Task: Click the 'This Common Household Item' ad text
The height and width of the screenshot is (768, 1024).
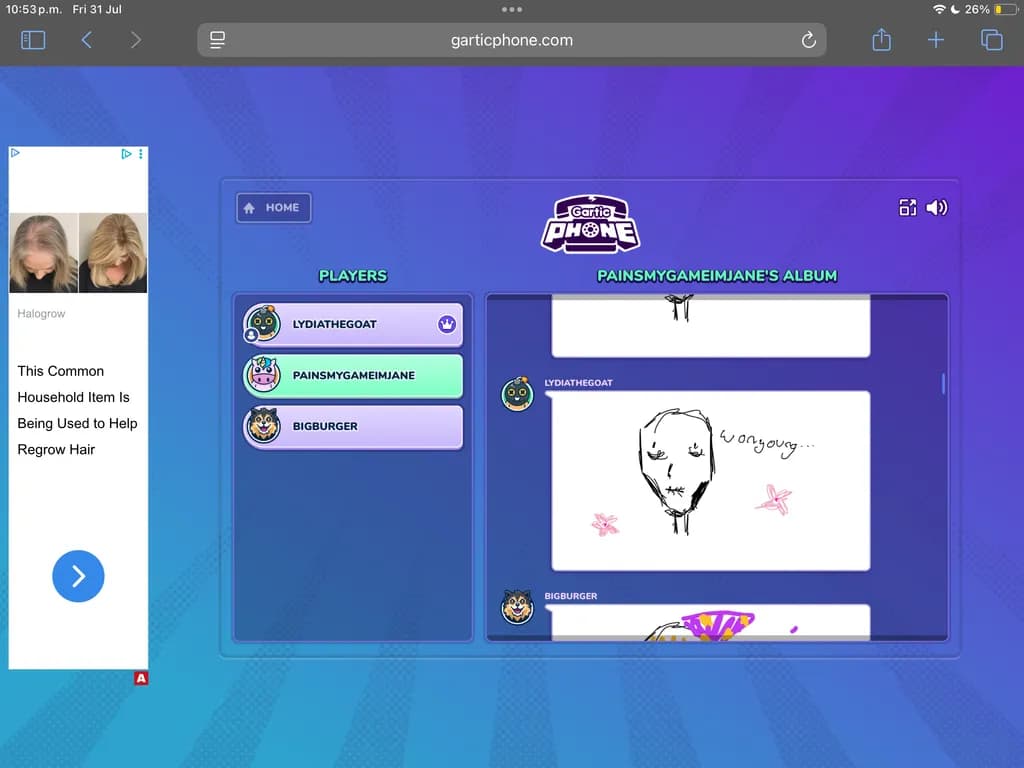Action: click(x=77, y=410)
